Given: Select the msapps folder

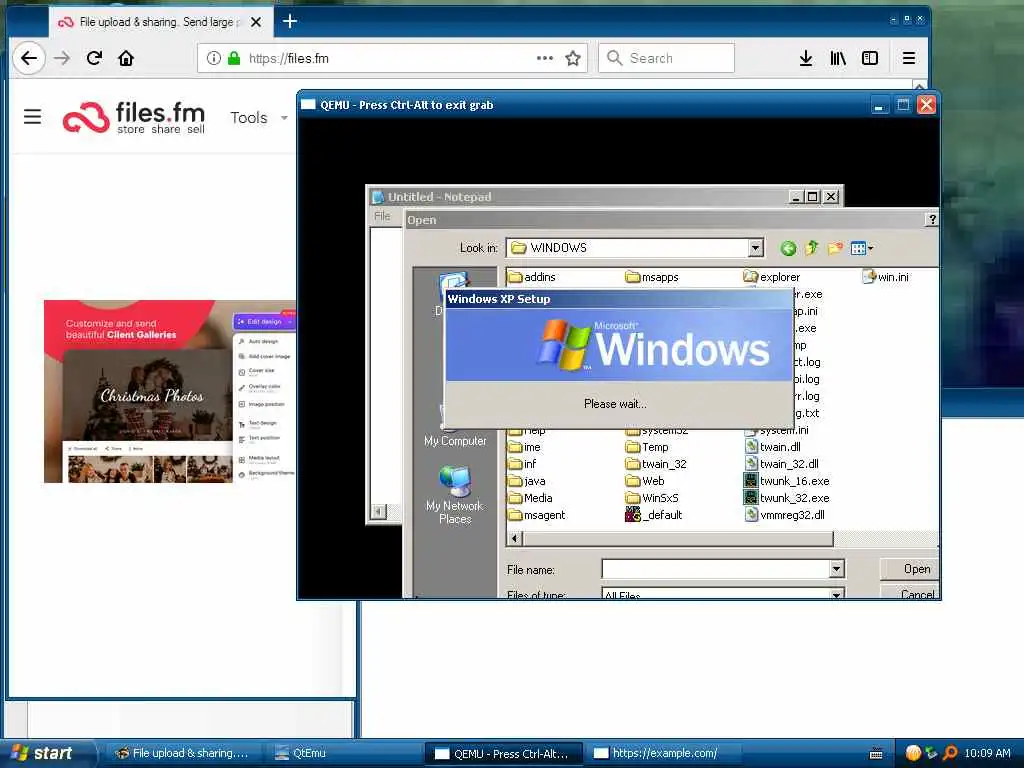Looking at the screenshot, I should (x=652, y=277).
